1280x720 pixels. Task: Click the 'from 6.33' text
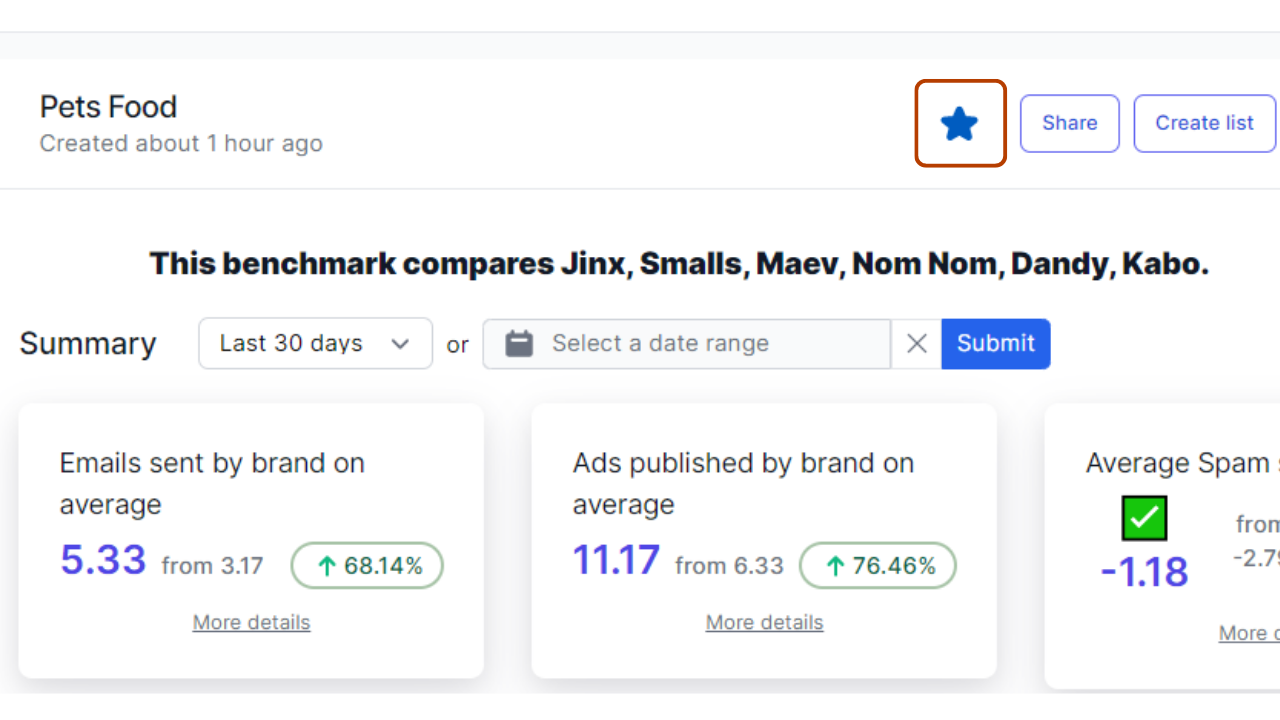point(729,566)
